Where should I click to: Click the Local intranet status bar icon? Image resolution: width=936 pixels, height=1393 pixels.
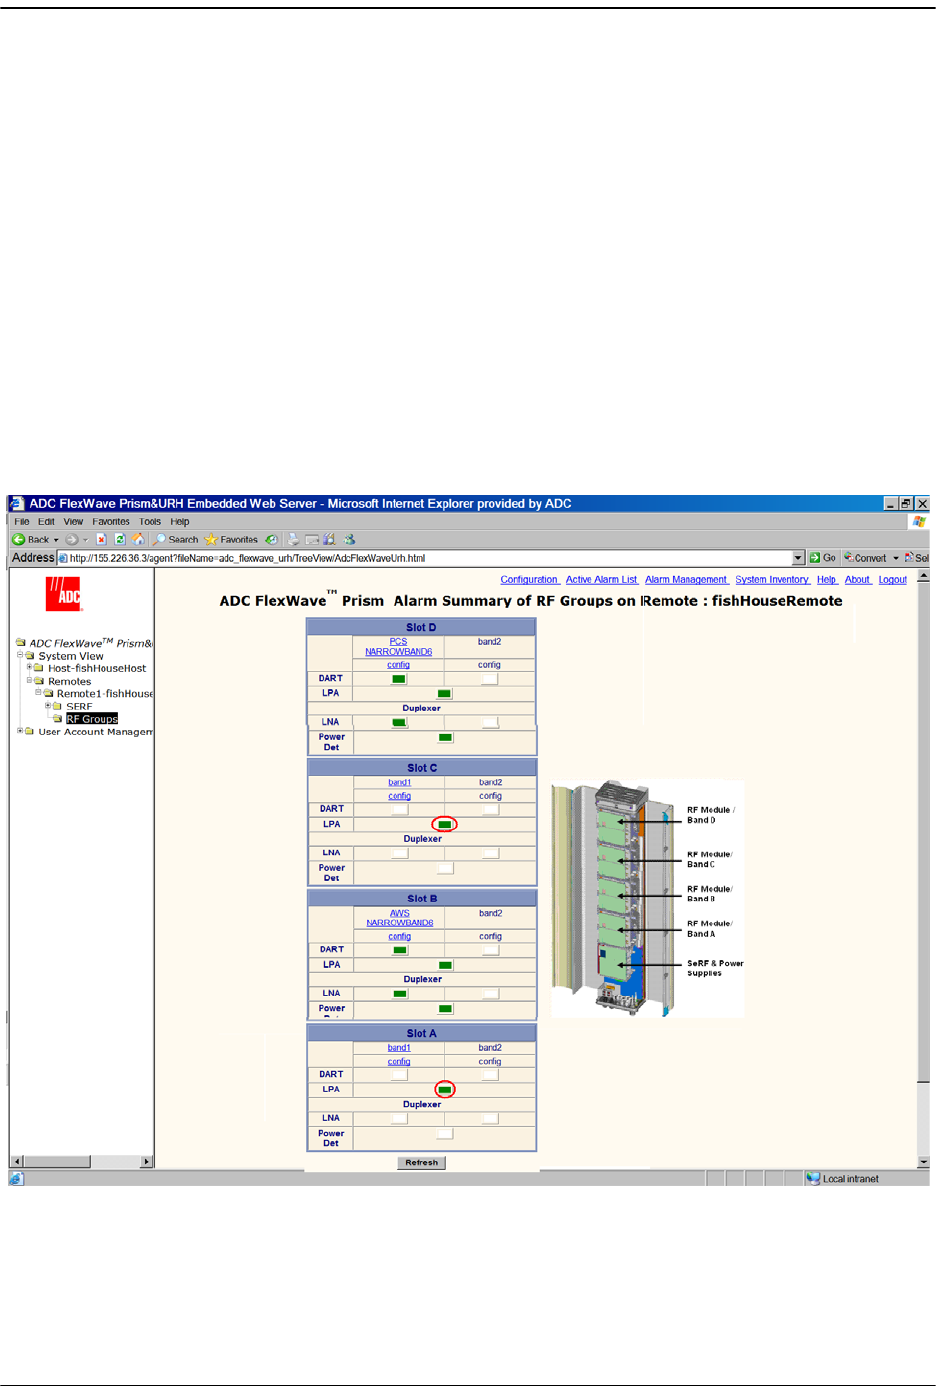point(813,1179)
